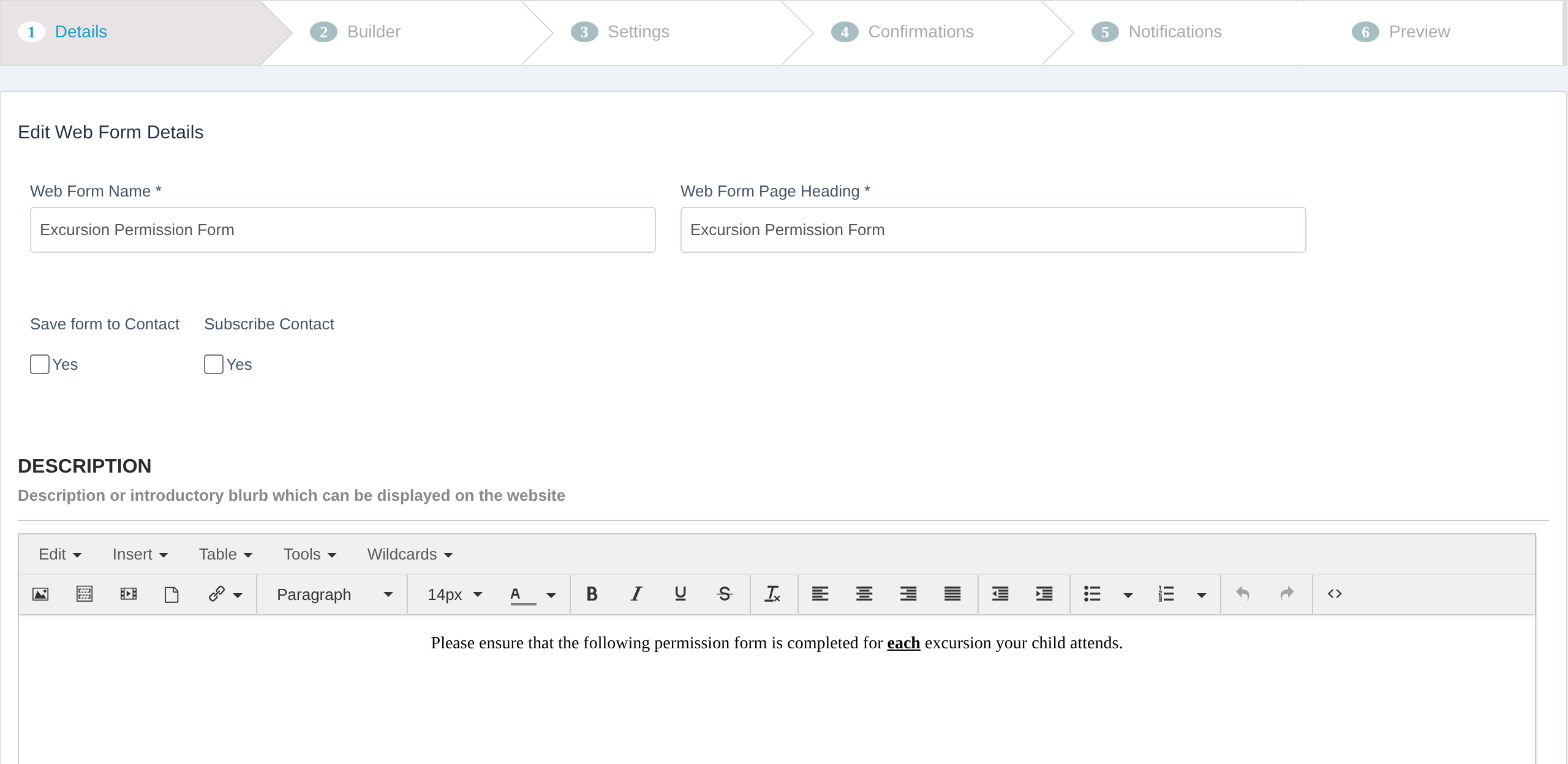The width and height of the screenshot is (1568, 764).
Task: Expand the link options dropdown arrow
Action: point(238,595)
